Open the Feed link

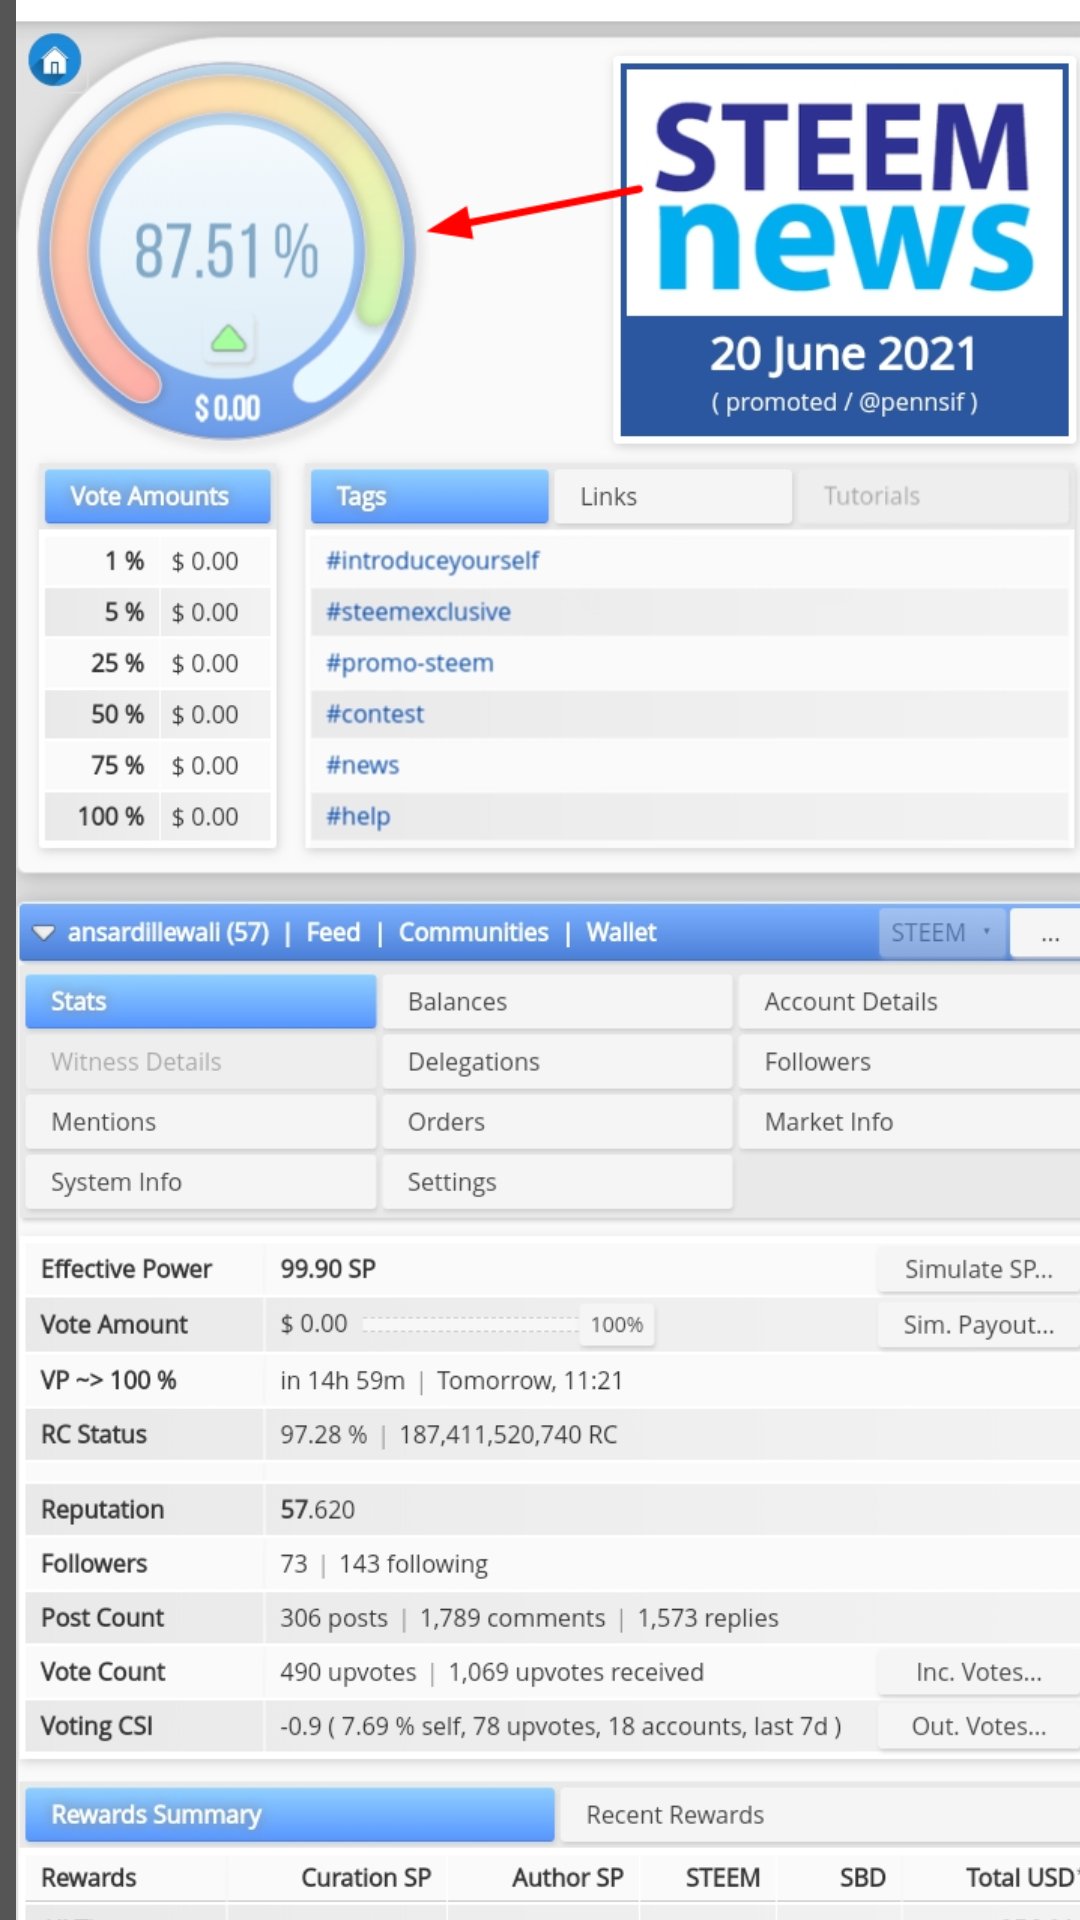tap(333, 932)
